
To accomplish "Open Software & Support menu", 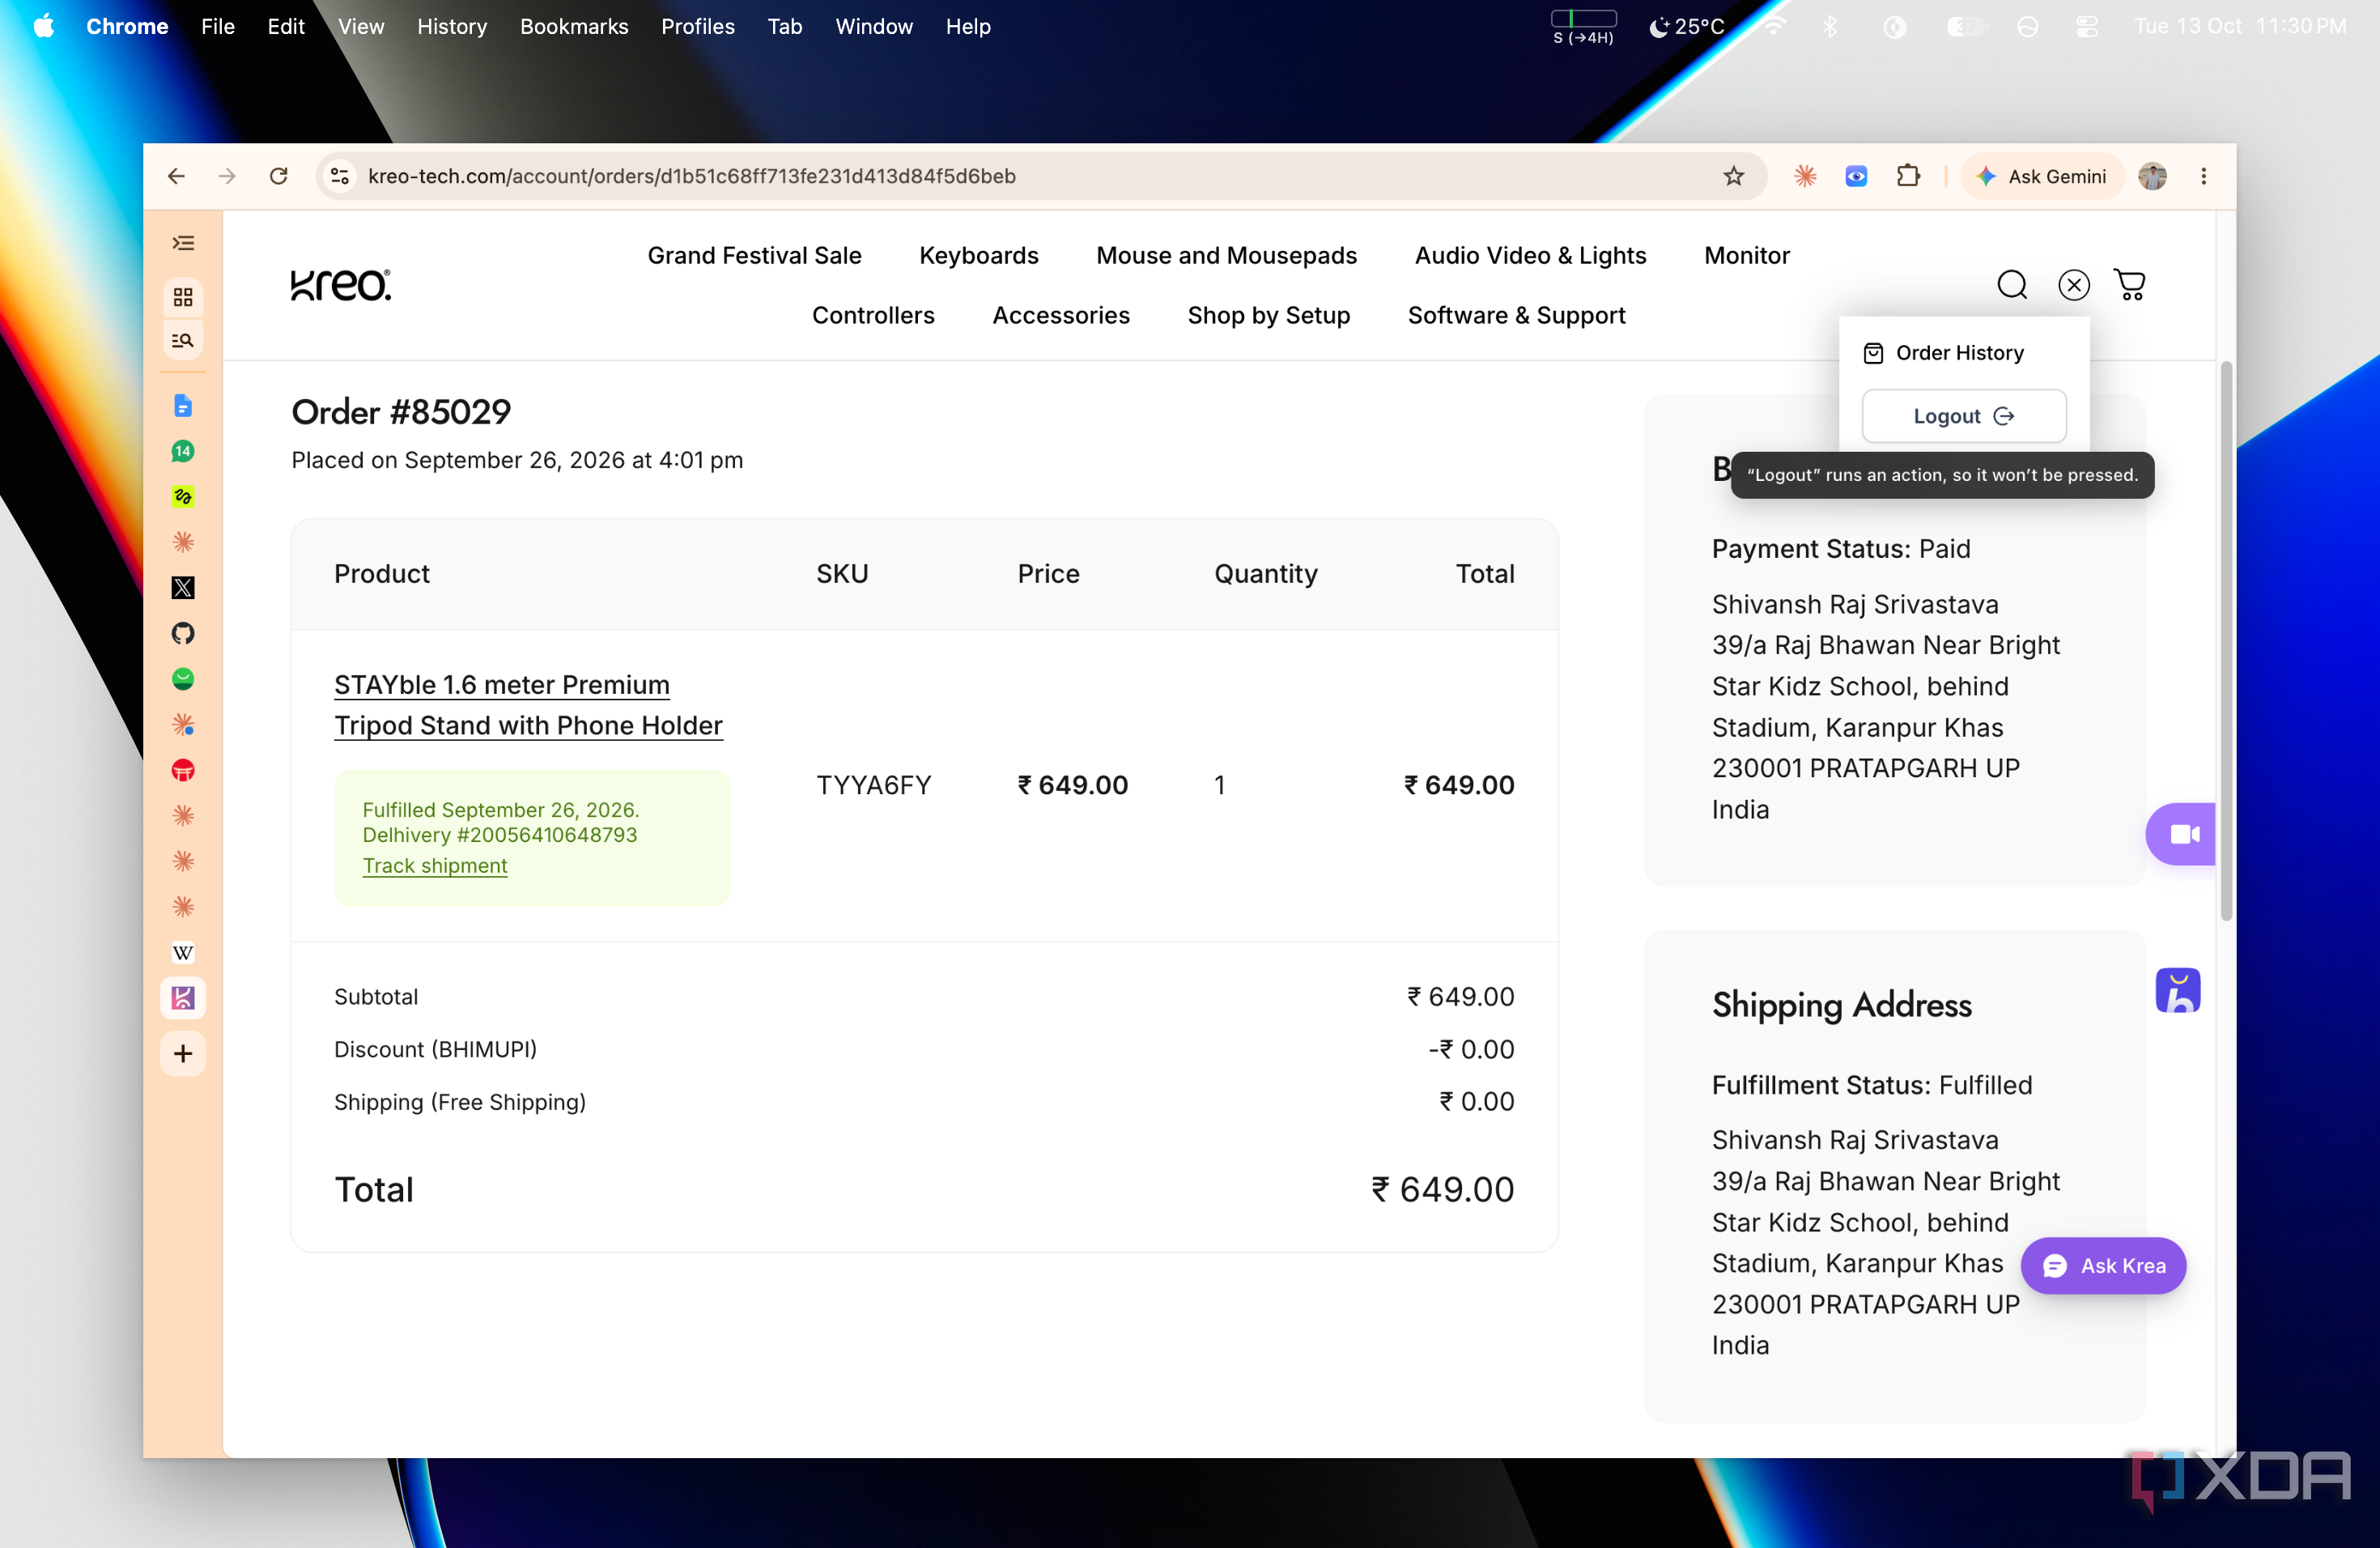I will pos(1517,316).
